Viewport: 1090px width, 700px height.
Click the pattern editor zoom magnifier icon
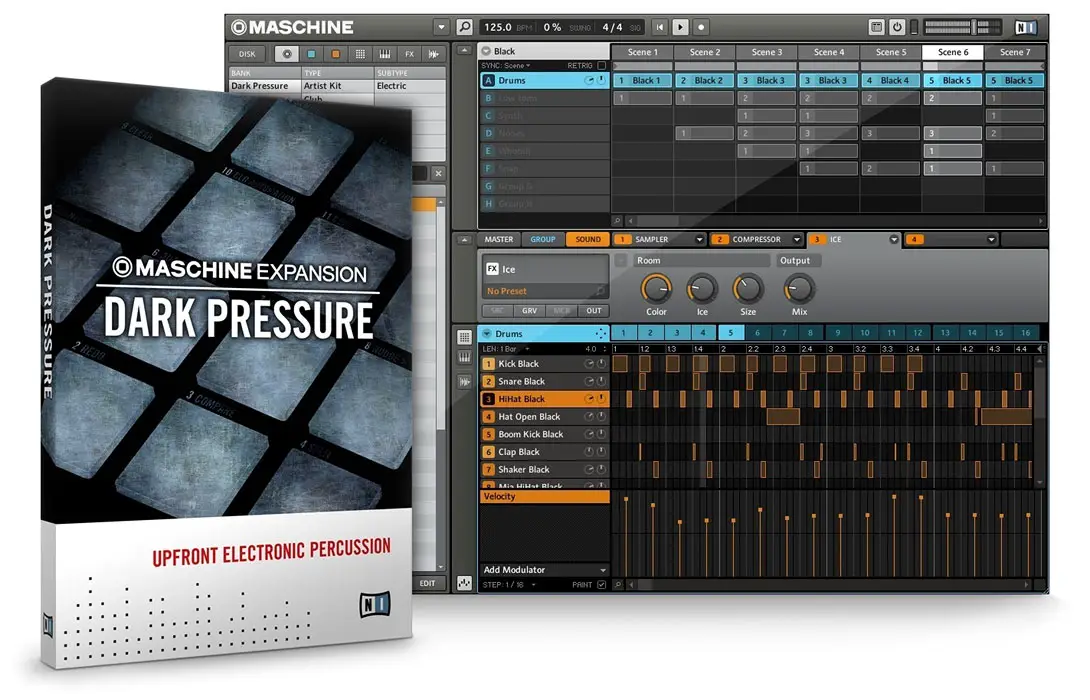tap(618, 585)
